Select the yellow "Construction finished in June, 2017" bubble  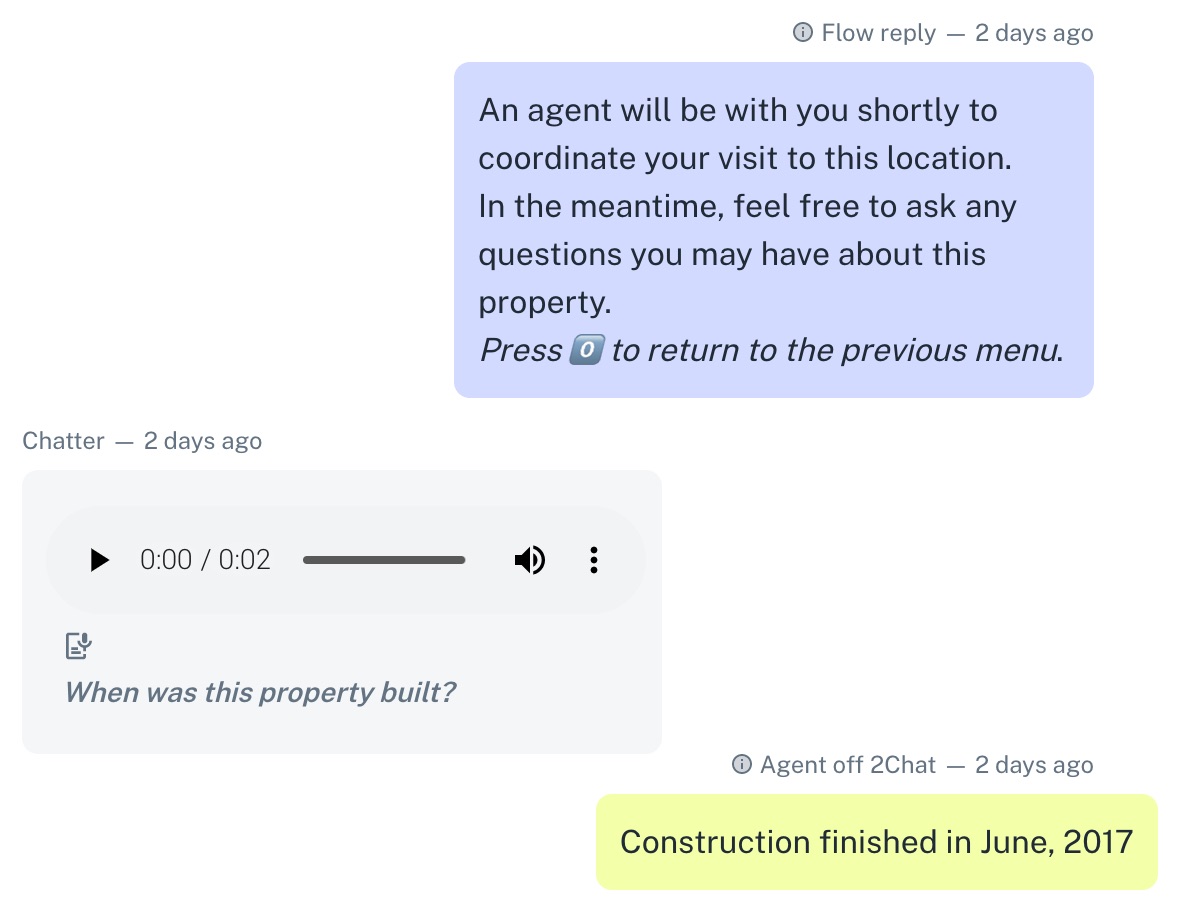(876, 842)
